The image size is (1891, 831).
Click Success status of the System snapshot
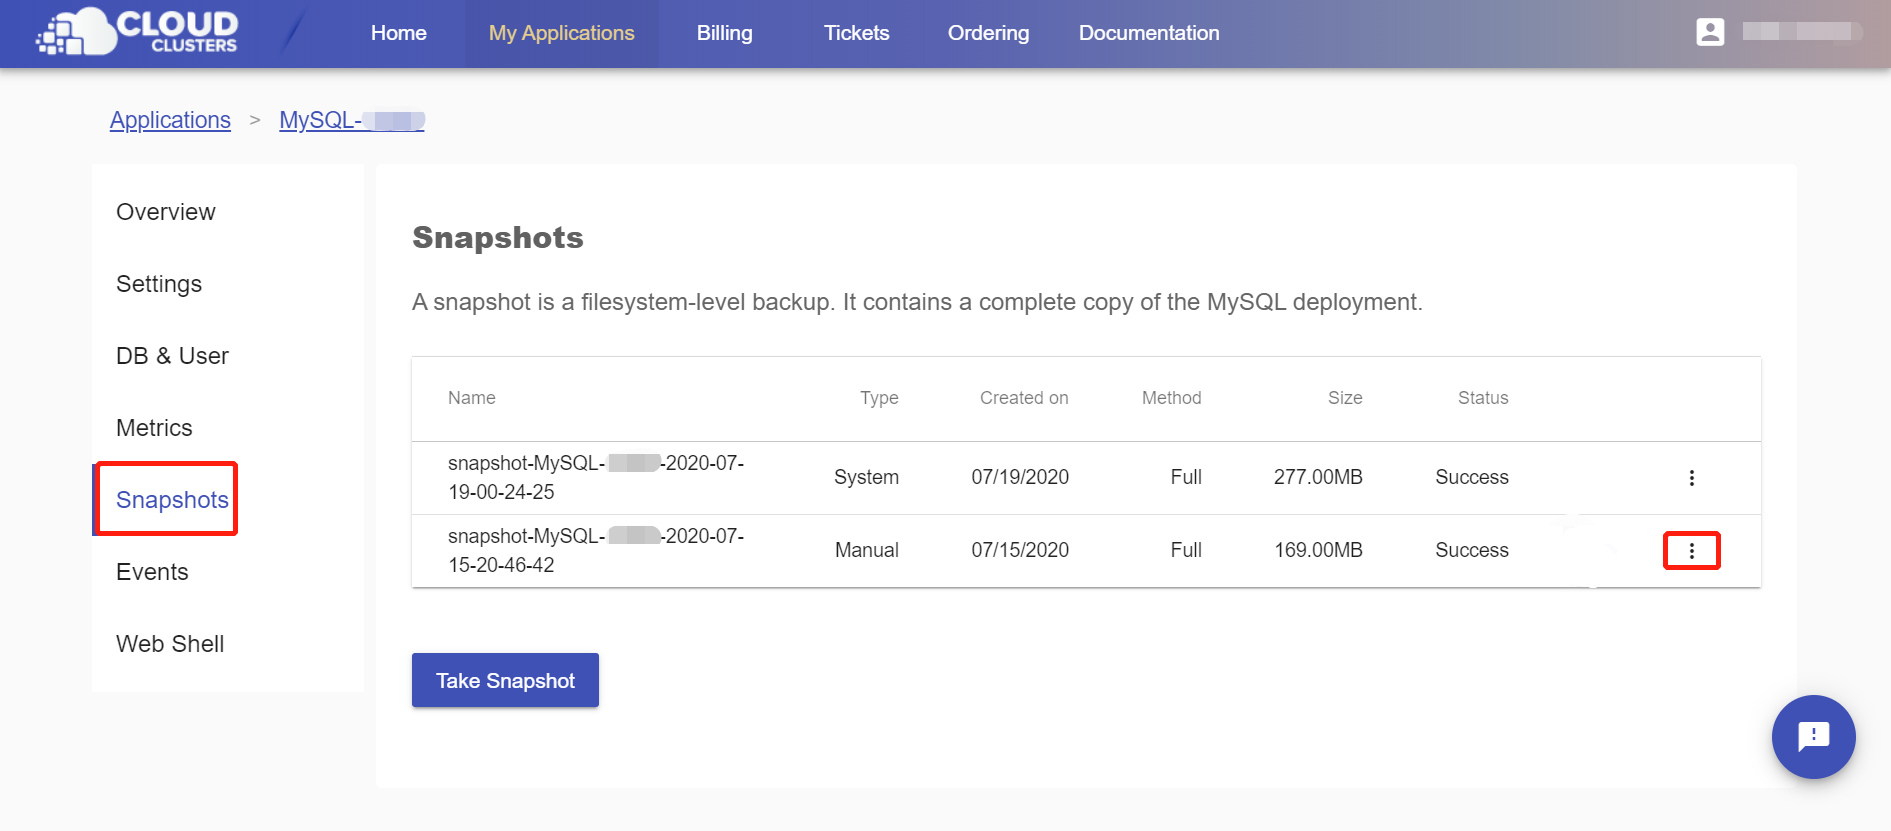(x=1472, y=478)
